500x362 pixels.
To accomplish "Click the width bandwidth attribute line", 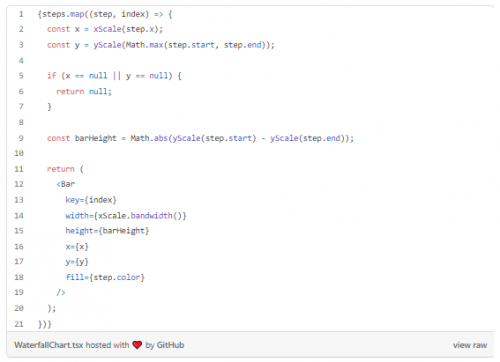I will point(126,216).
